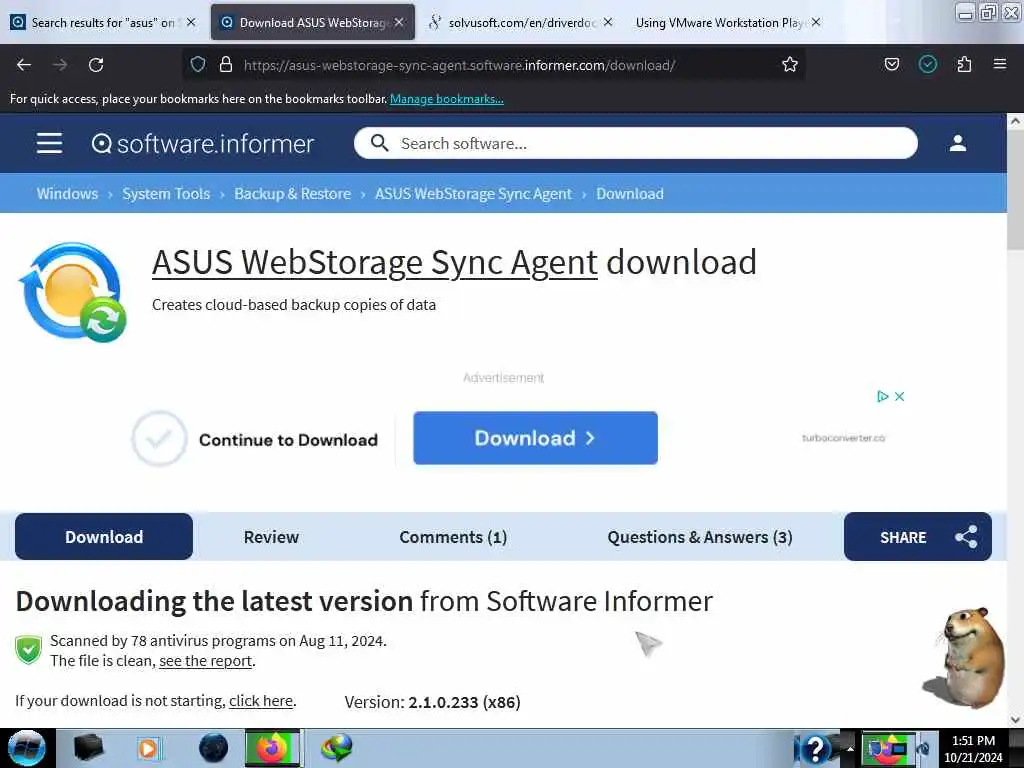Viewport: 1024px width, 768px height.
Task: Click the green checkmark extension icon
Action: pyautogui.click(x=927, y=64)
